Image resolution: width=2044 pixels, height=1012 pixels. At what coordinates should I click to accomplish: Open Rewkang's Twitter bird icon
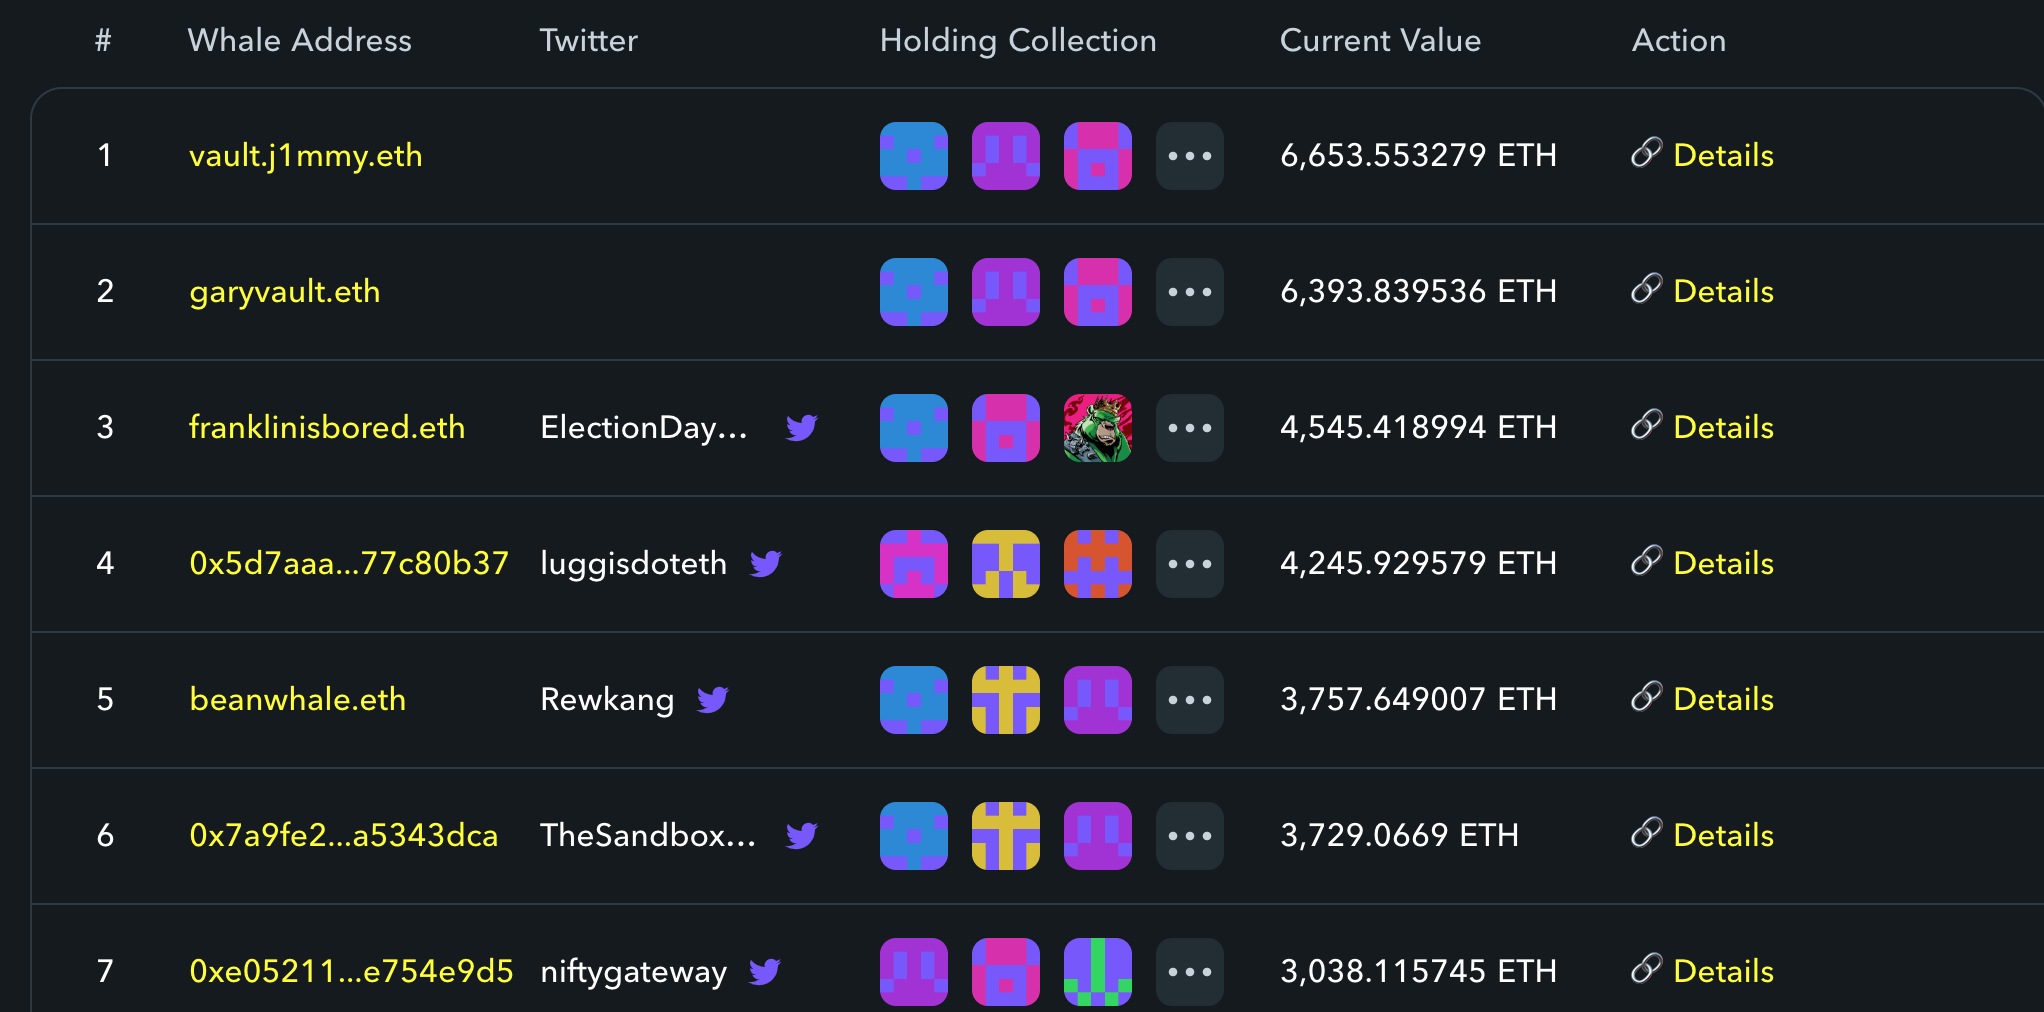pos(712,700)
